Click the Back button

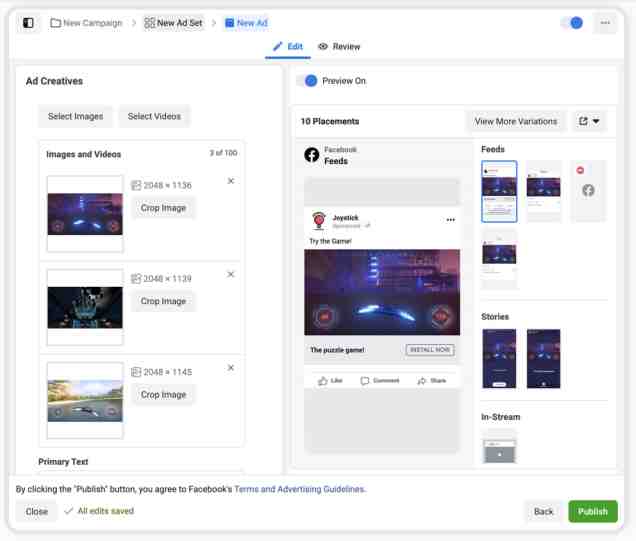[x=544, y=511]
